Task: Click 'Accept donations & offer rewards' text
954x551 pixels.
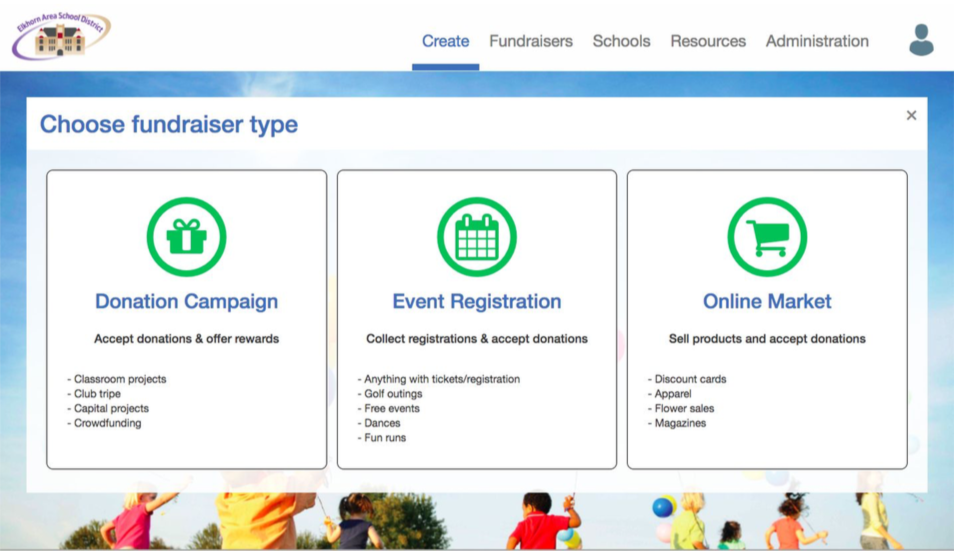Action: coord(186,339)
